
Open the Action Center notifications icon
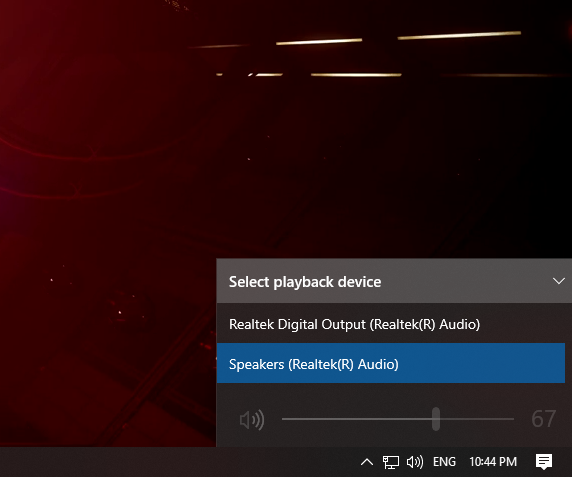click(544, 462)
